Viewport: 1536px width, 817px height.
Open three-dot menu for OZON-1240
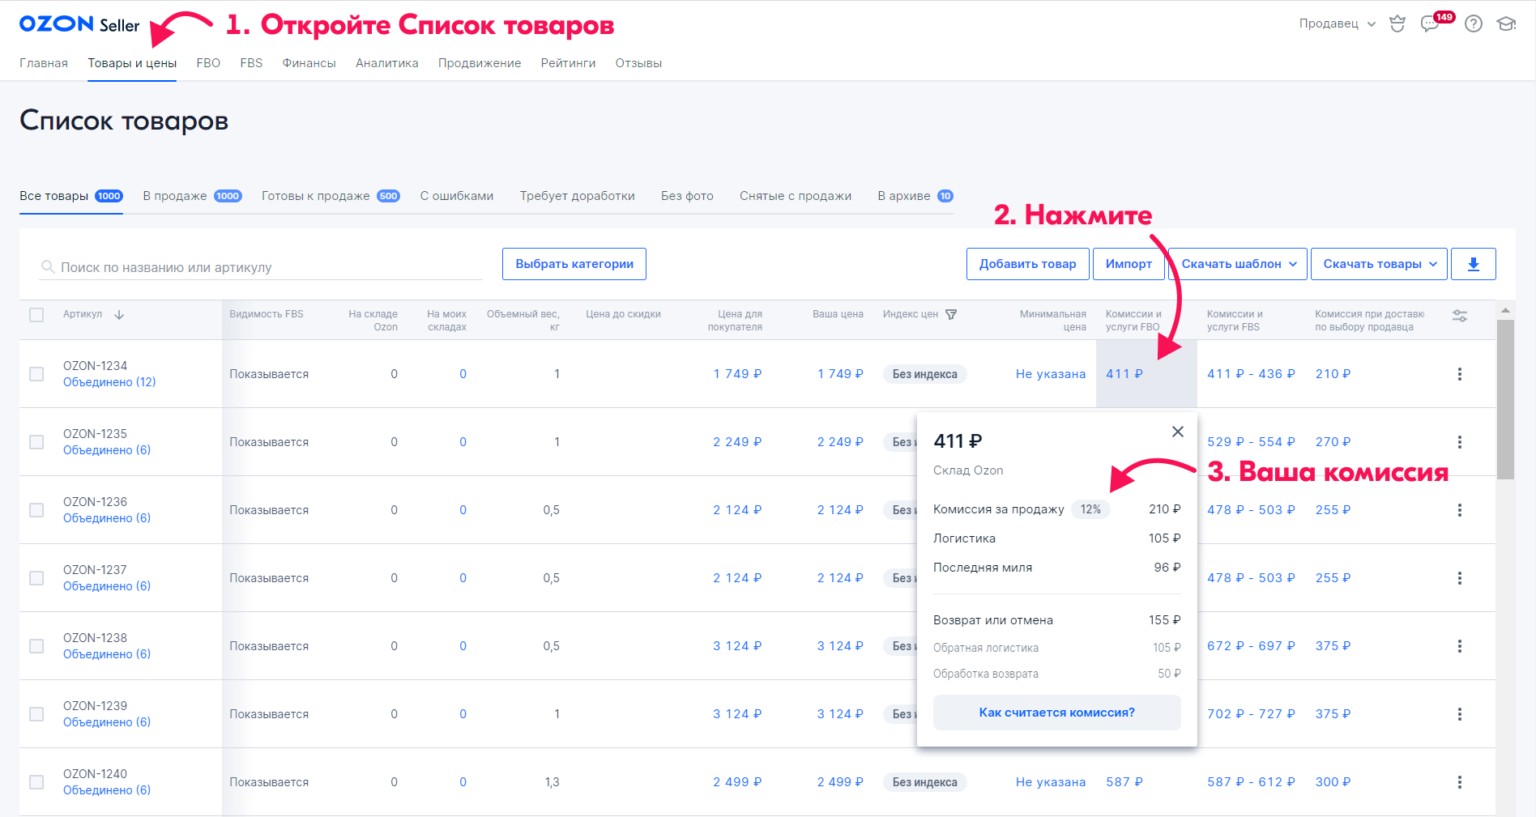click(1459, 782)
